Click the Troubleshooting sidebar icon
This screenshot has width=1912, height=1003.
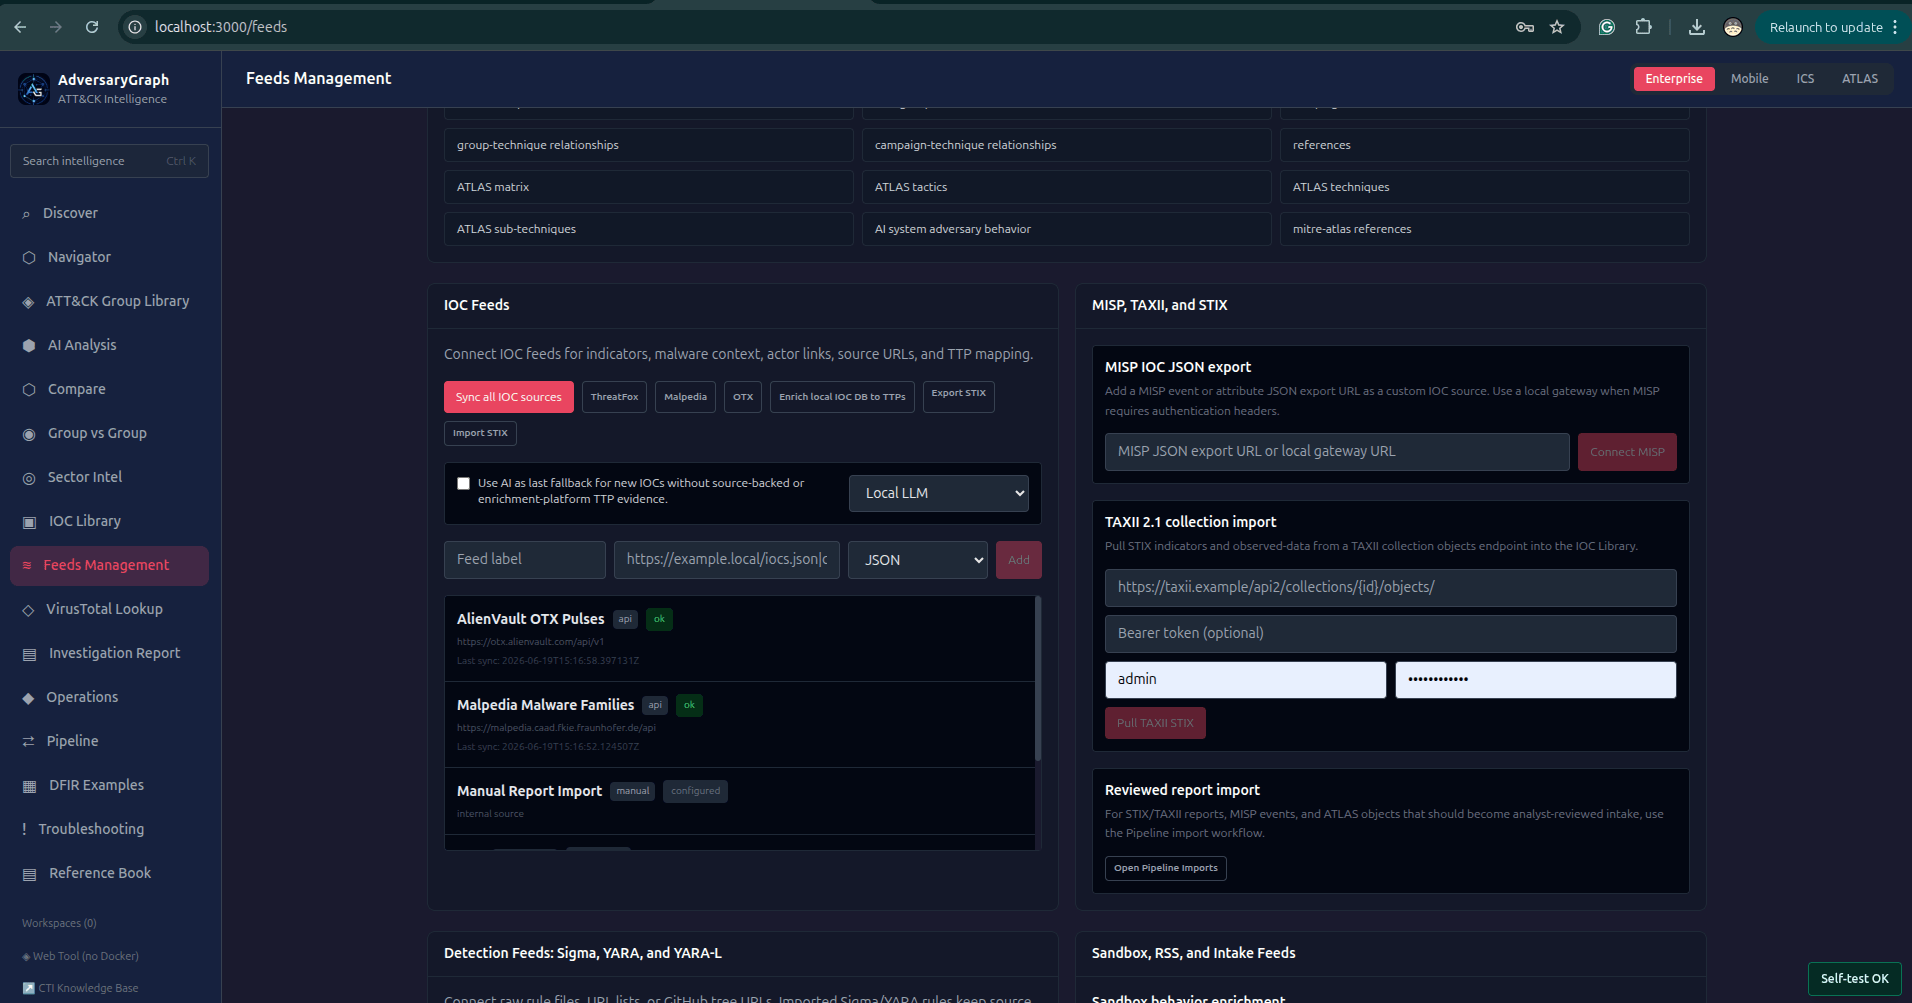(x=24, y=829)
